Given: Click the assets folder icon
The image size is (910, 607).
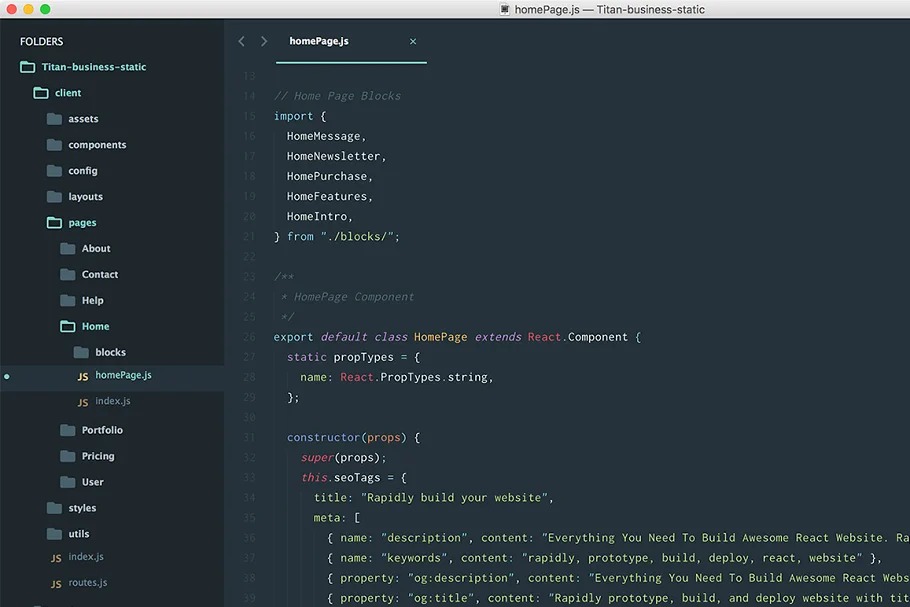Looking at the screenshot, I should 54,119.
